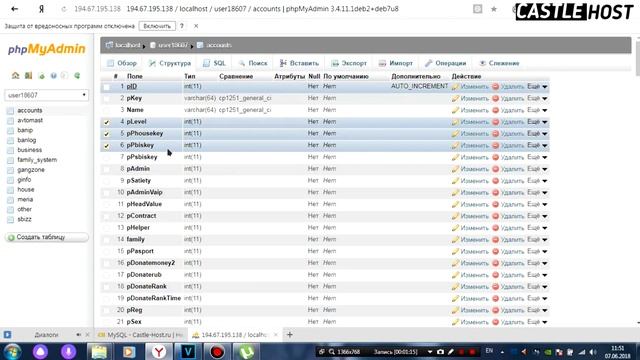Click localhost breadcrumb link
Viewport: 640px width, 360px height.
tap(127, 45)
